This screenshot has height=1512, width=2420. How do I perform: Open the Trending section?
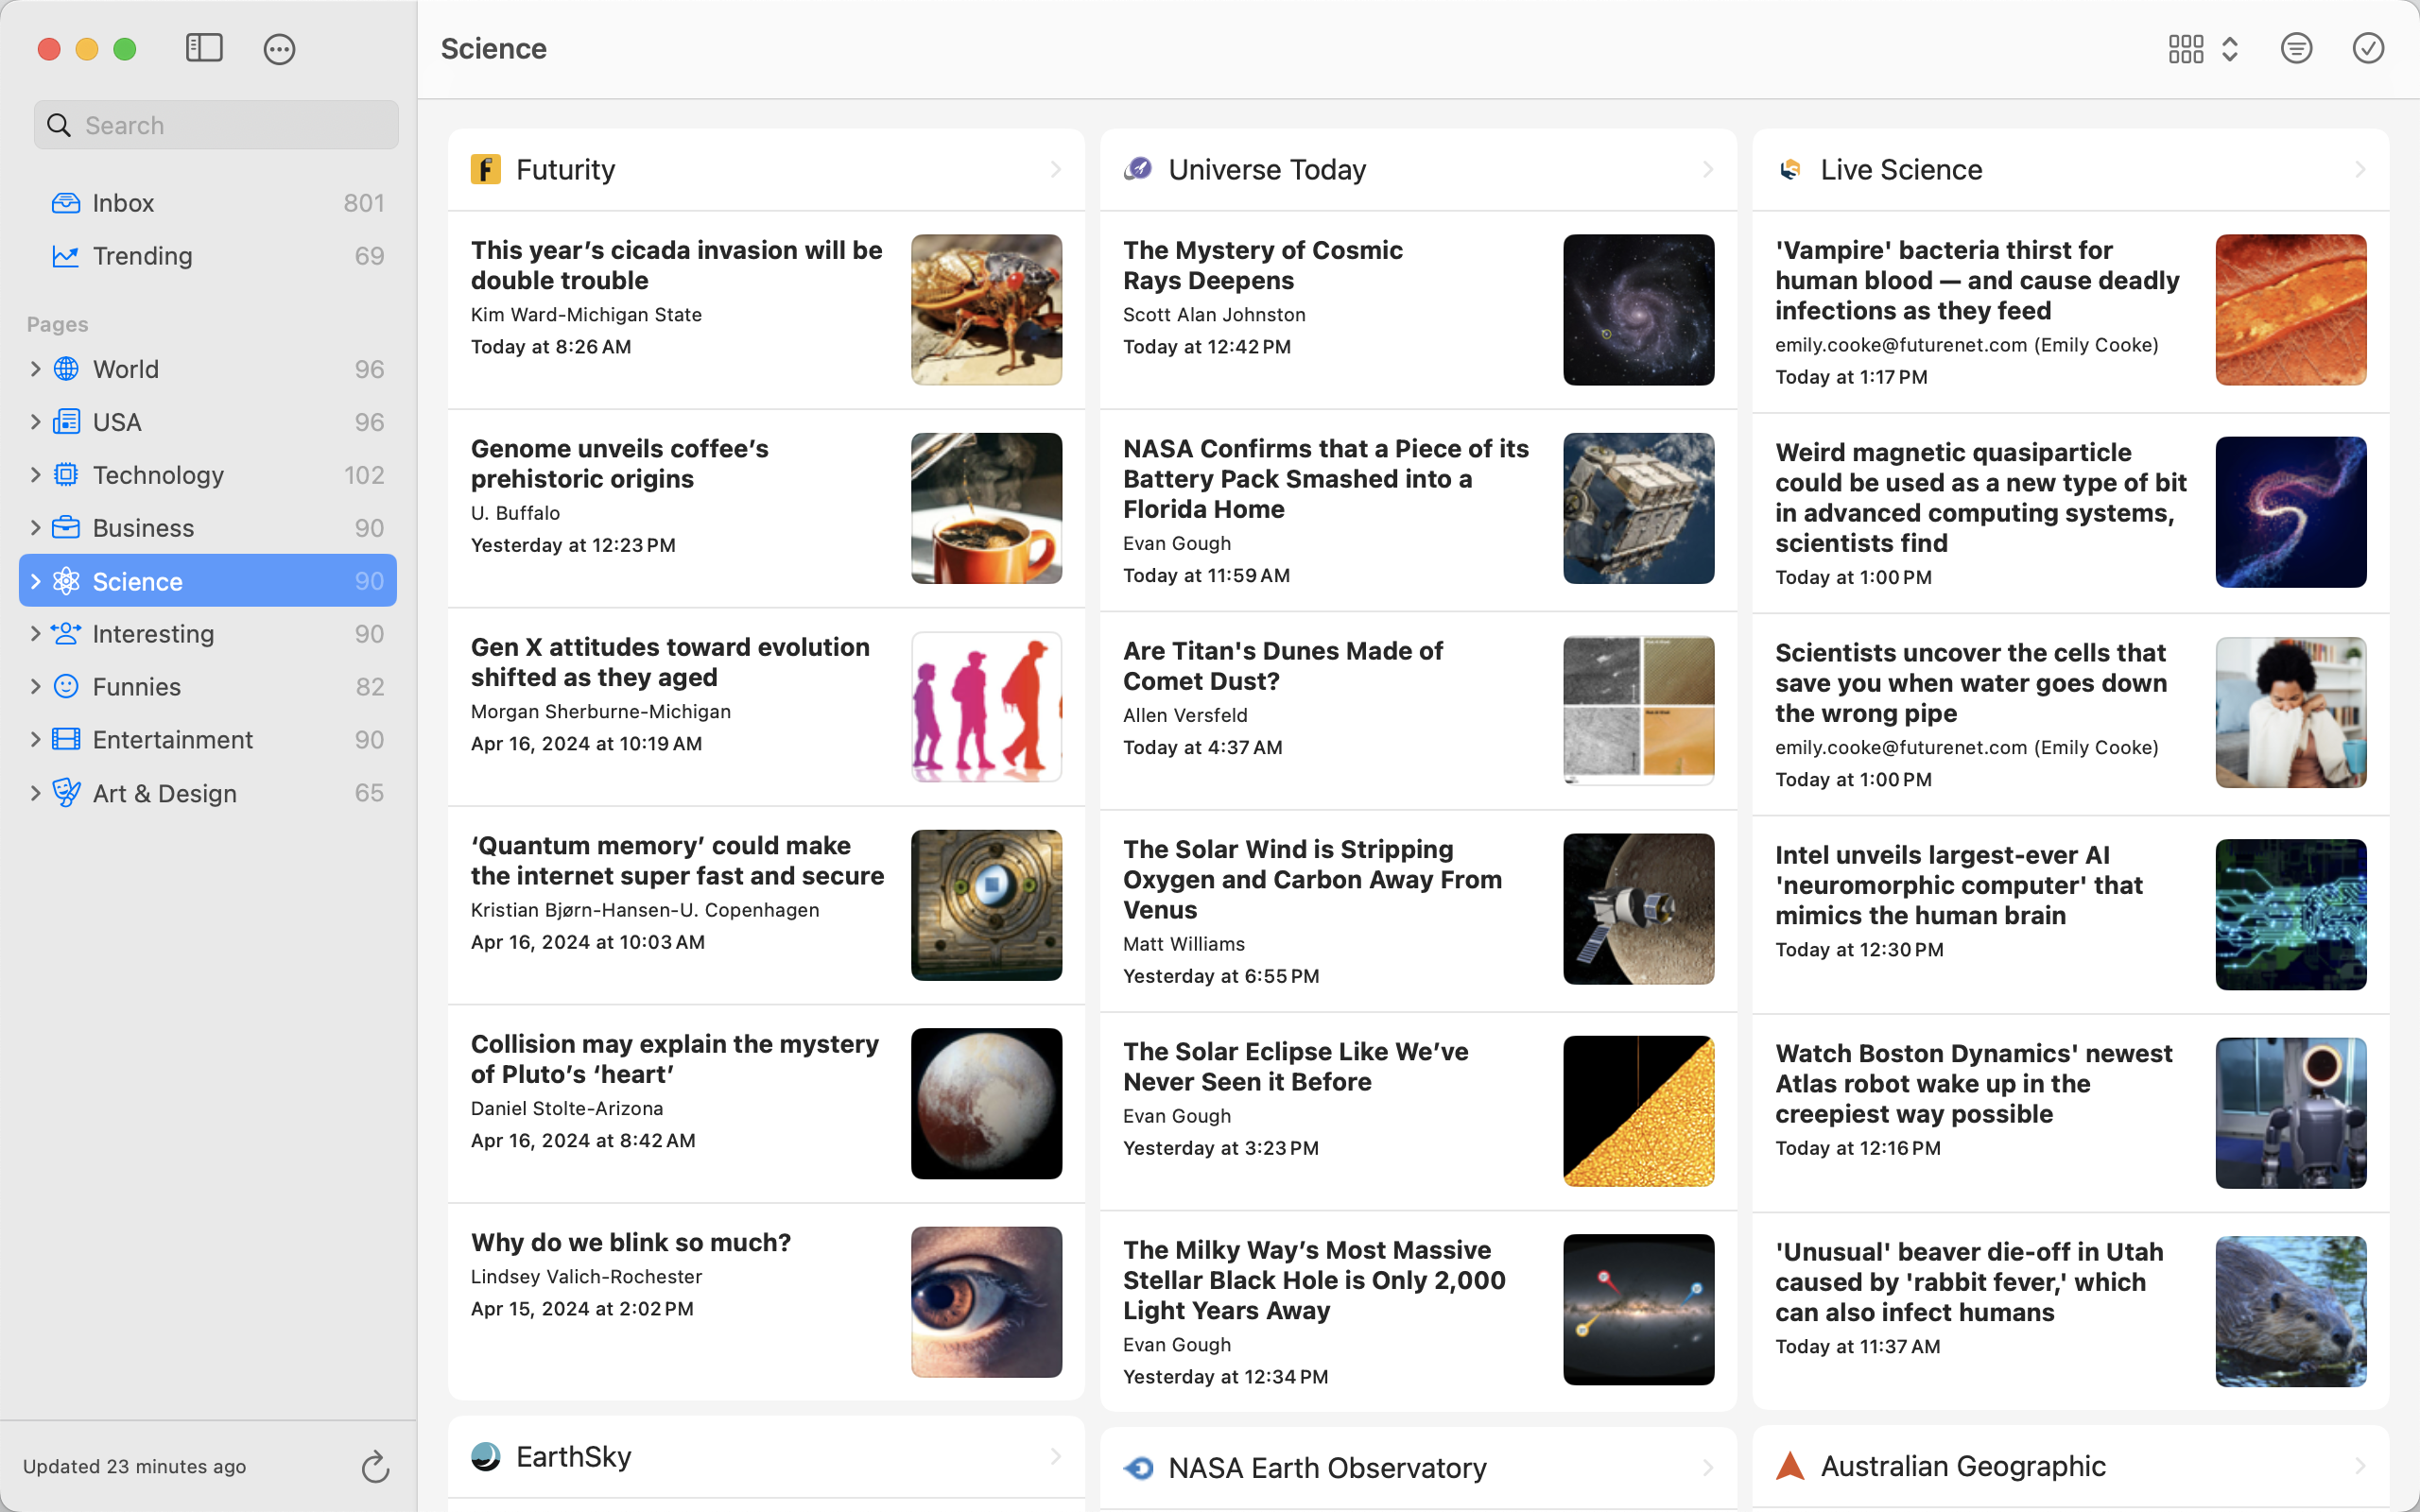[x=142, y=256]
